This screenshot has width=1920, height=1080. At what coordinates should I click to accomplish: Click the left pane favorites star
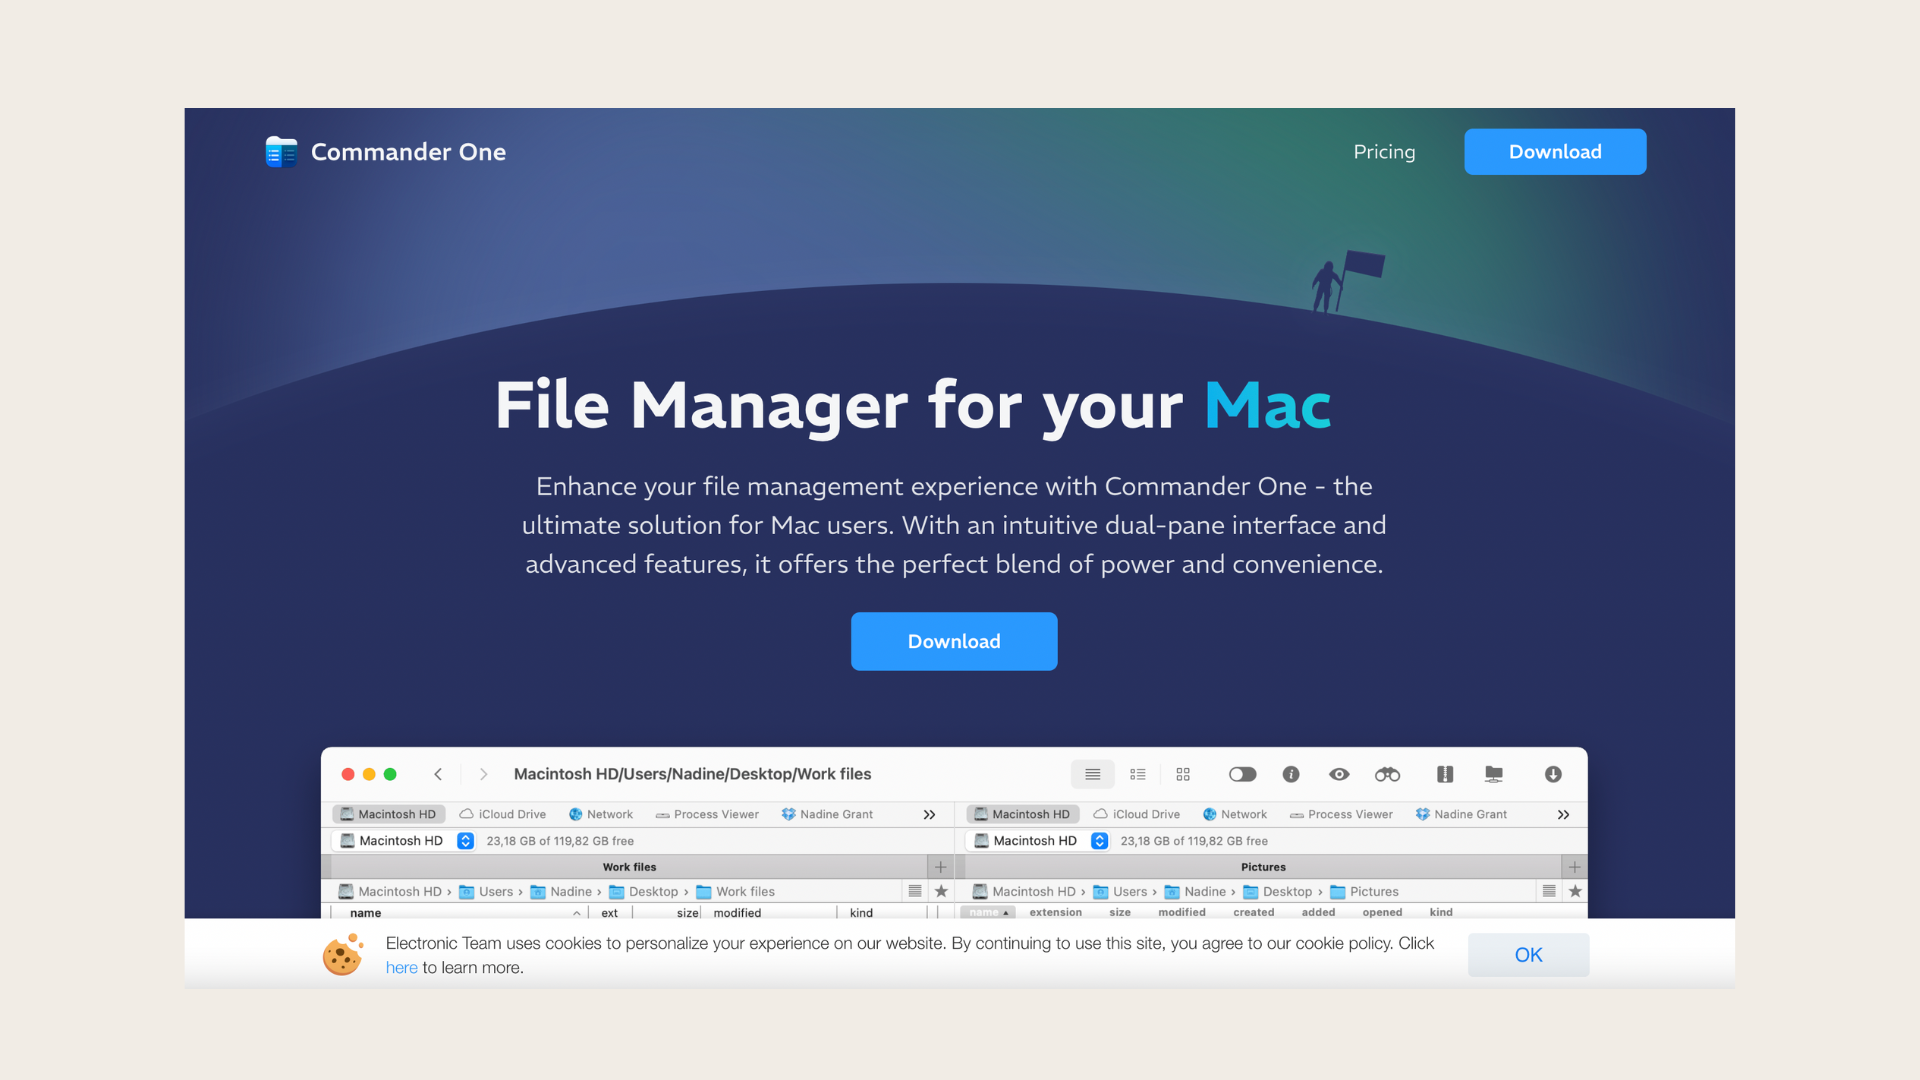pos(941,891)
